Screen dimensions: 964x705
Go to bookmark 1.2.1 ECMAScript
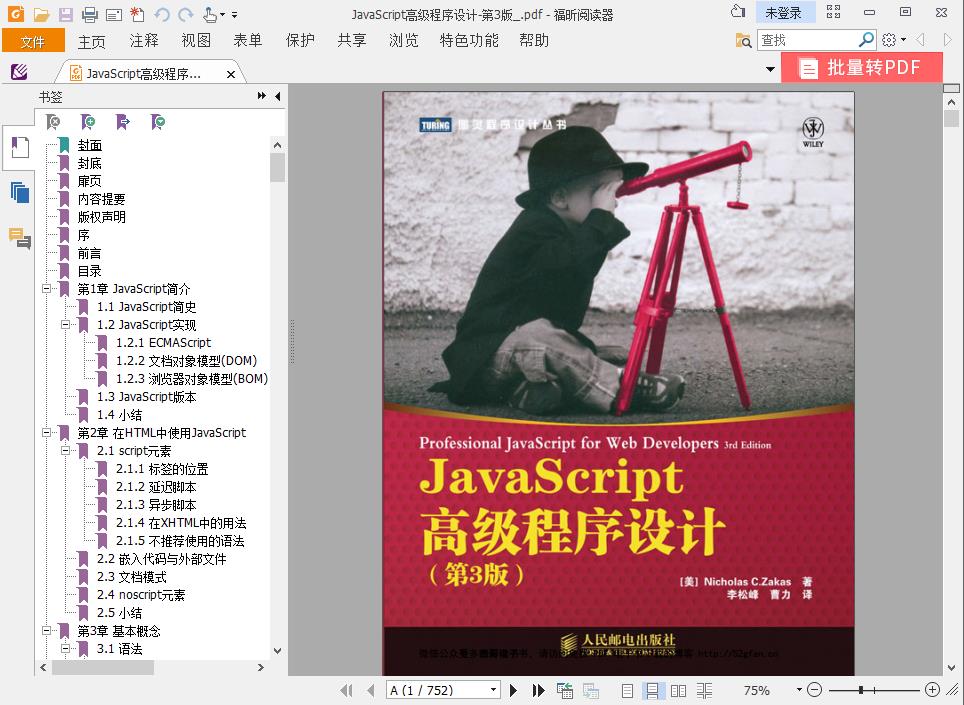164,342
